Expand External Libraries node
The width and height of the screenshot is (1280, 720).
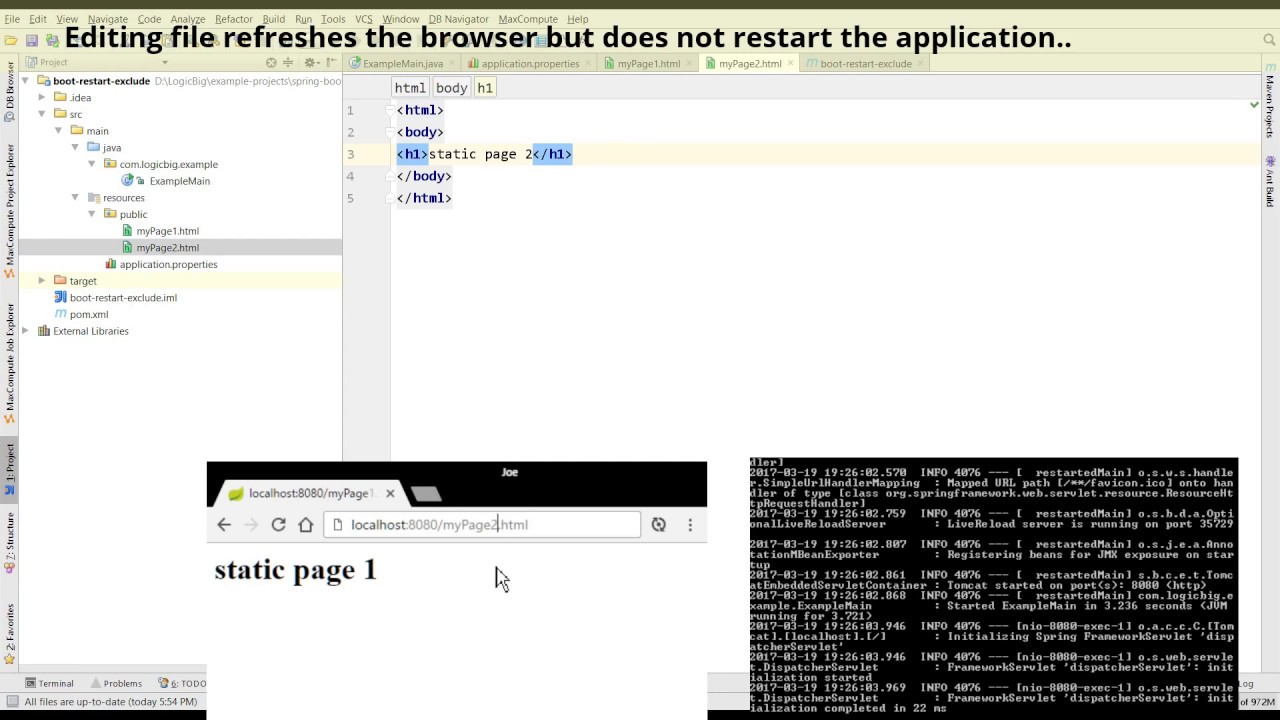tap(26, 331)
